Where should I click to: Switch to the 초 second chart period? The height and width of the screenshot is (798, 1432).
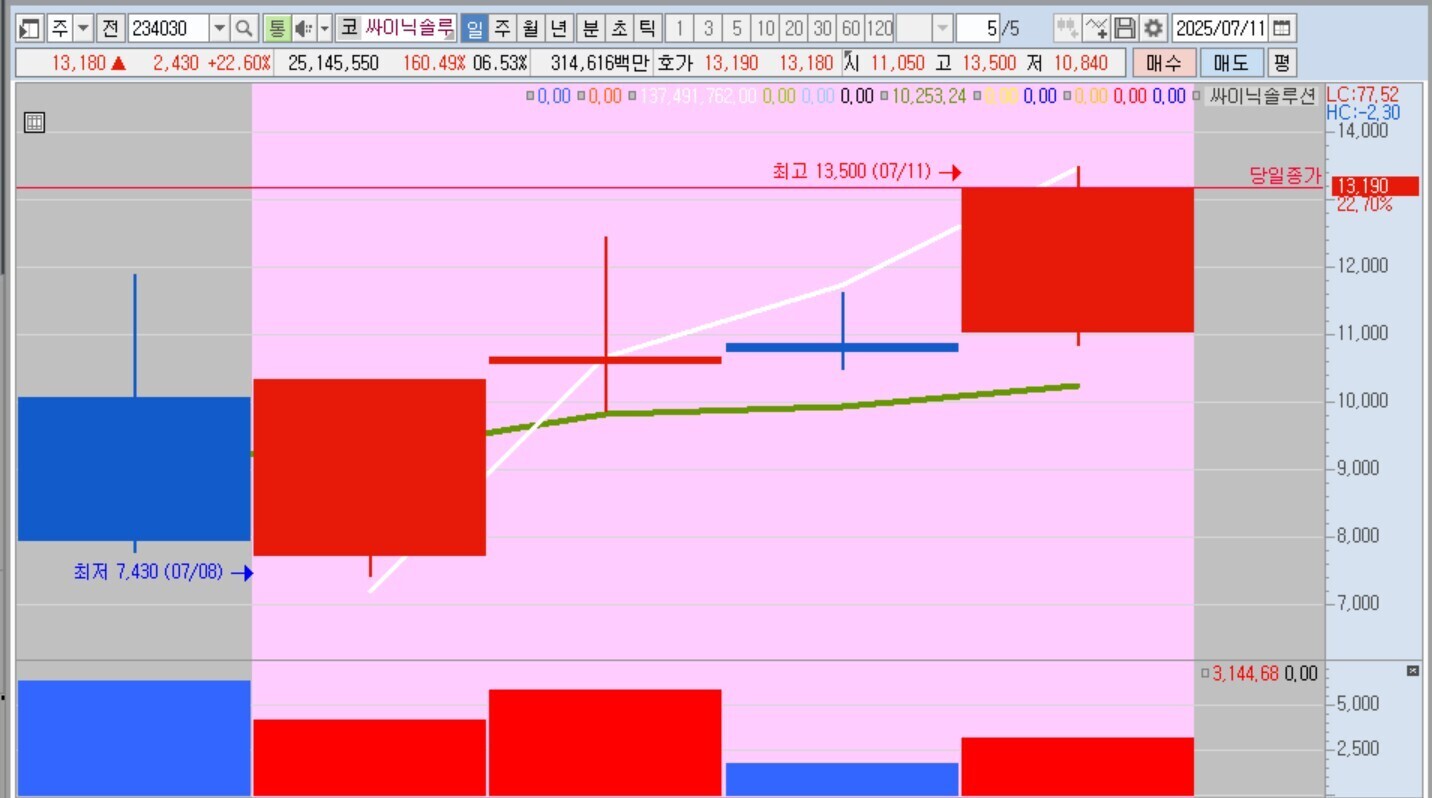point(620,28)
